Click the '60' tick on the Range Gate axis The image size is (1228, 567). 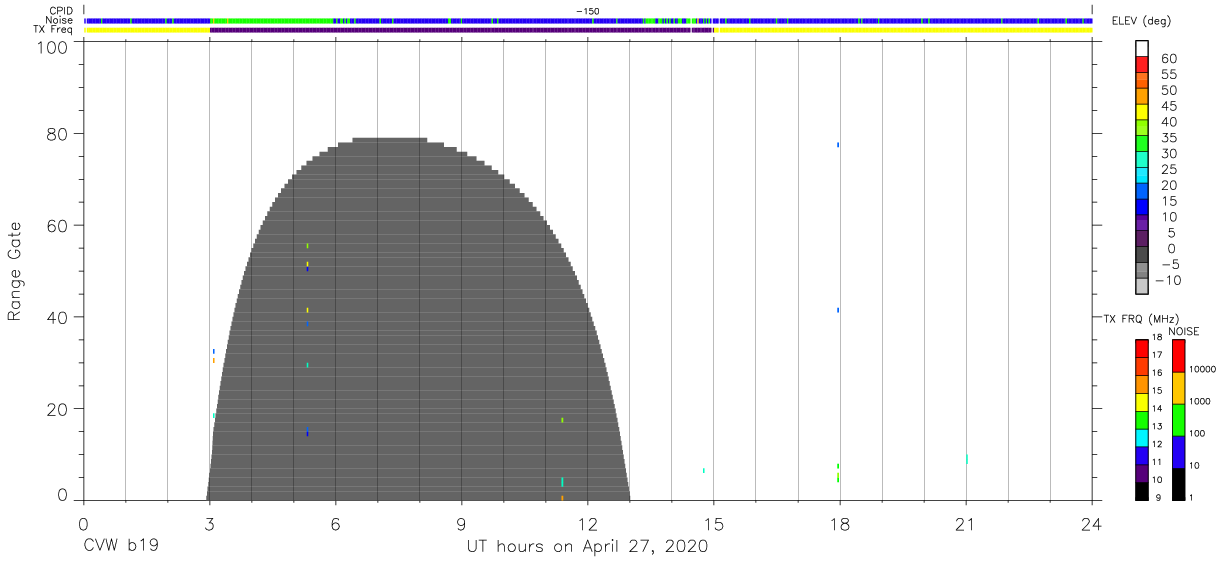(58, 226)
